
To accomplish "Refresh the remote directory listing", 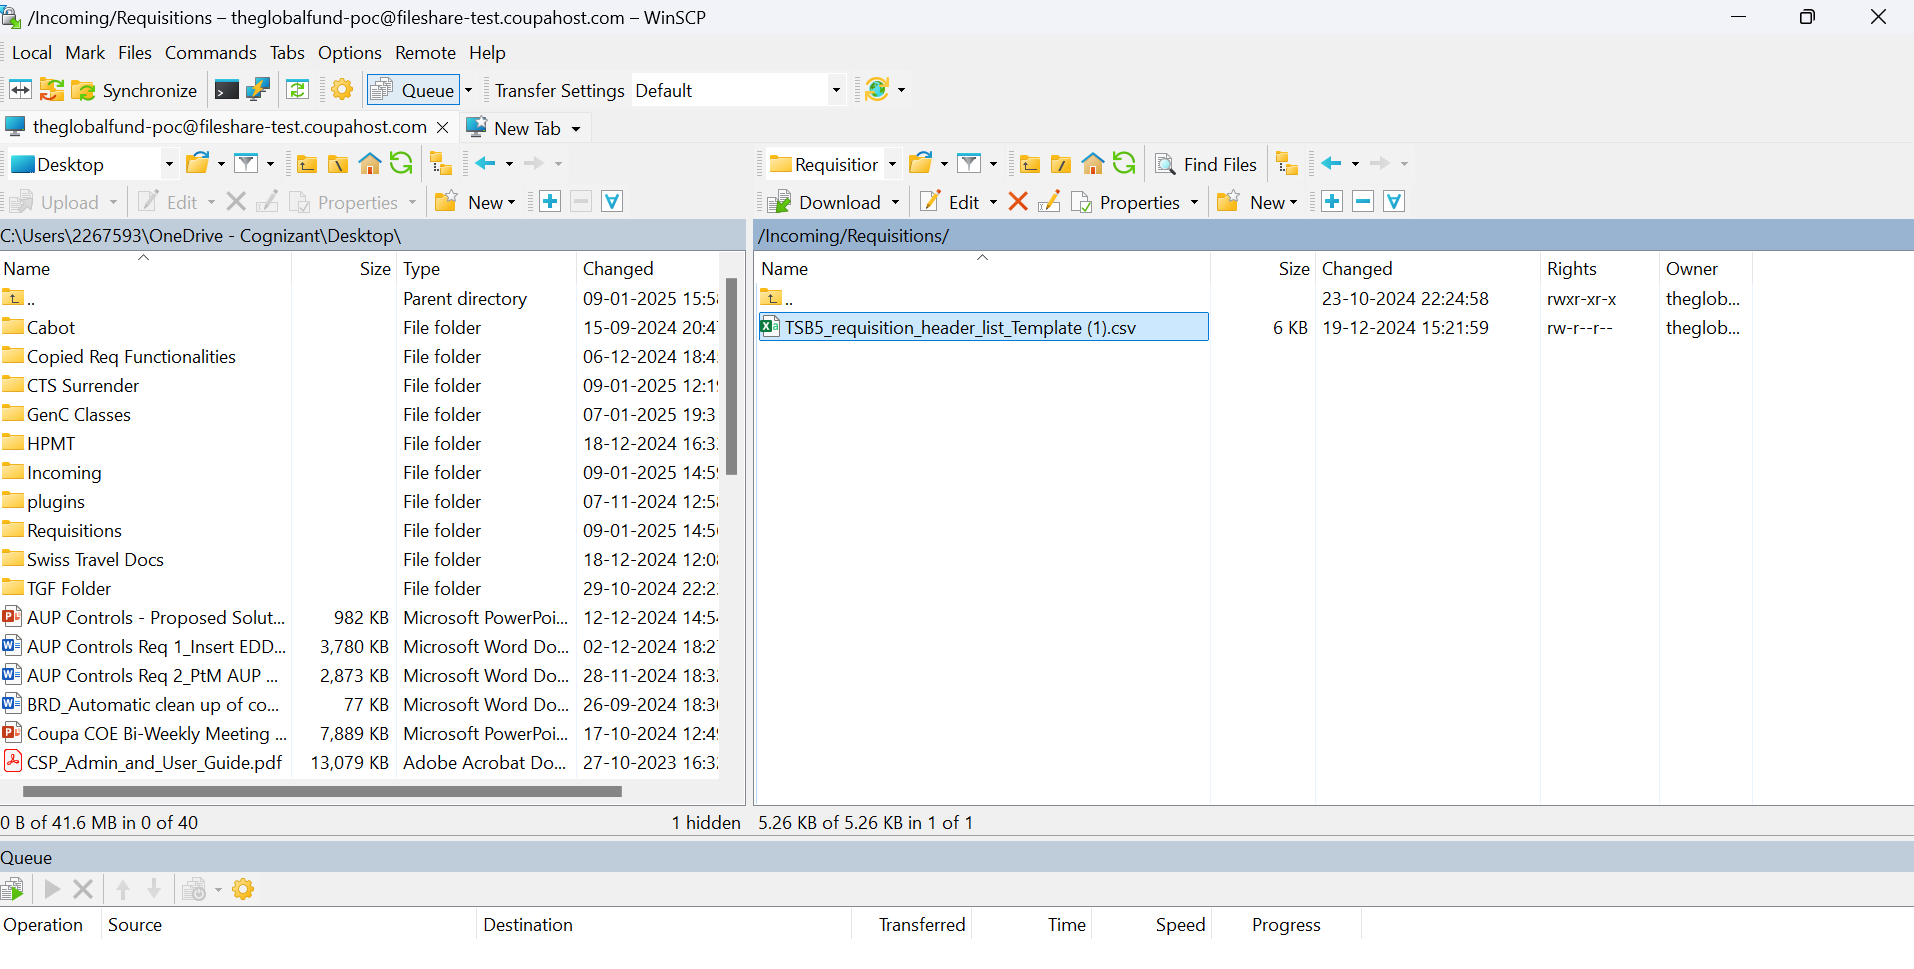I will coord(1124,163).
